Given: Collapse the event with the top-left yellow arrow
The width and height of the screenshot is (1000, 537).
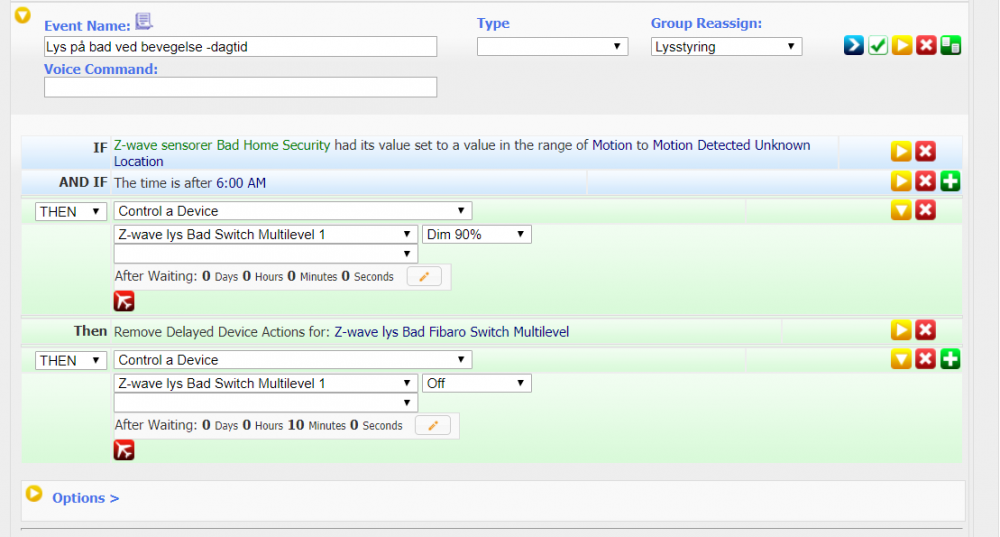Looking at the screenshot, I should point(23,16).
